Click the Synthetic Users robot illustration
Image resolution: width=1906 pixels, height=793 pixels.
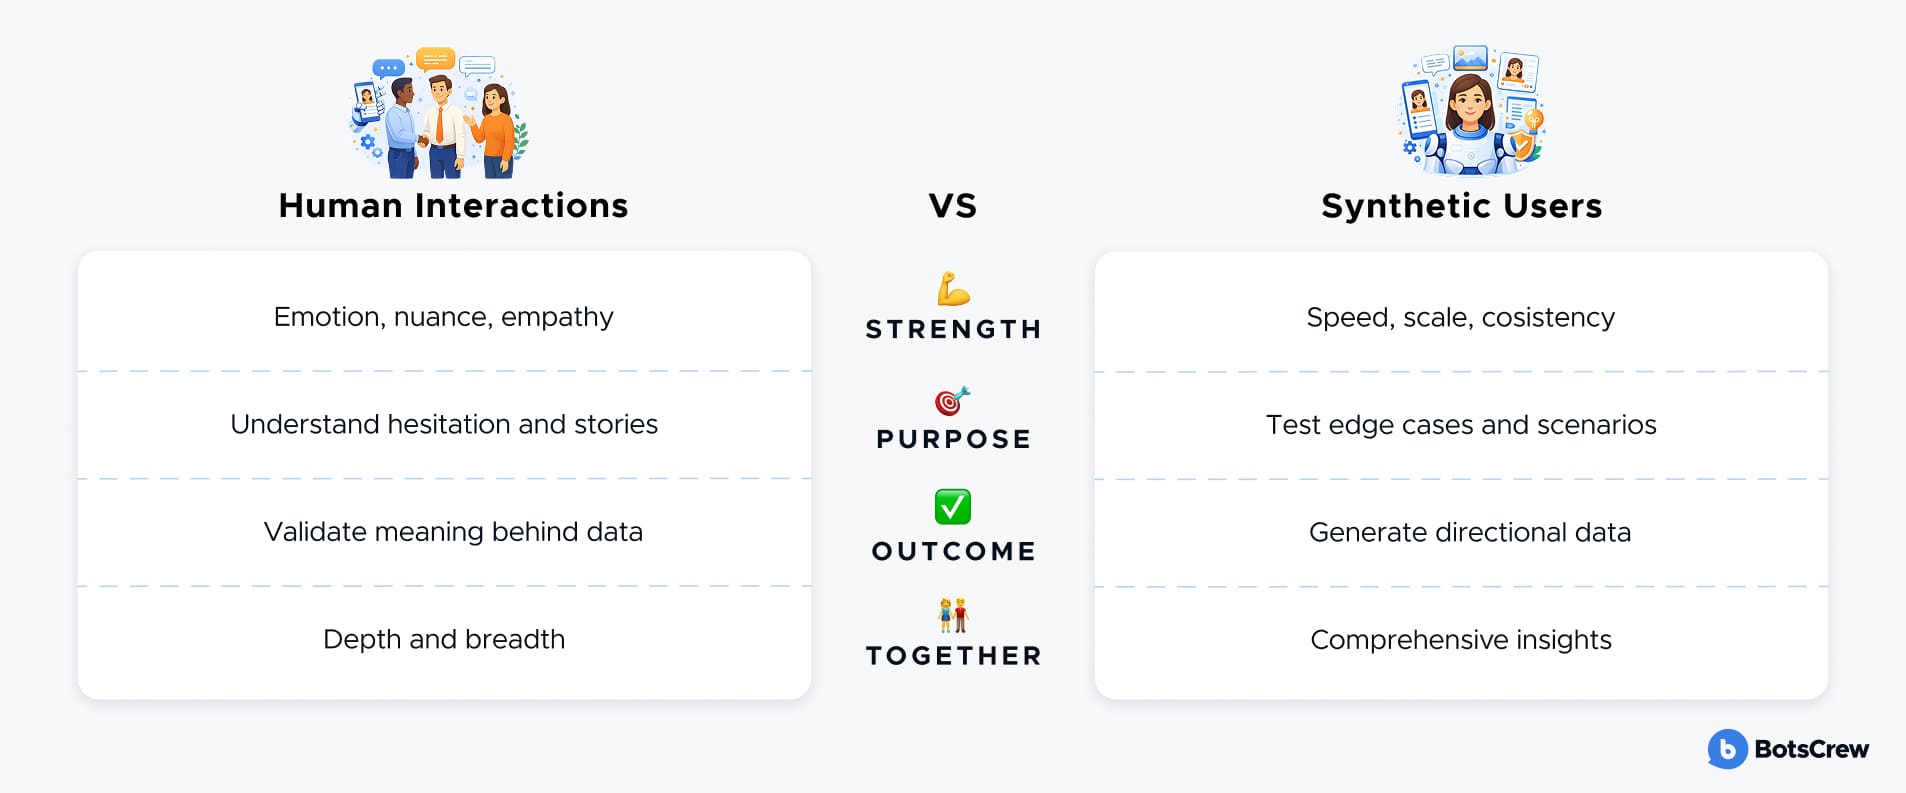pos(1470,110)
